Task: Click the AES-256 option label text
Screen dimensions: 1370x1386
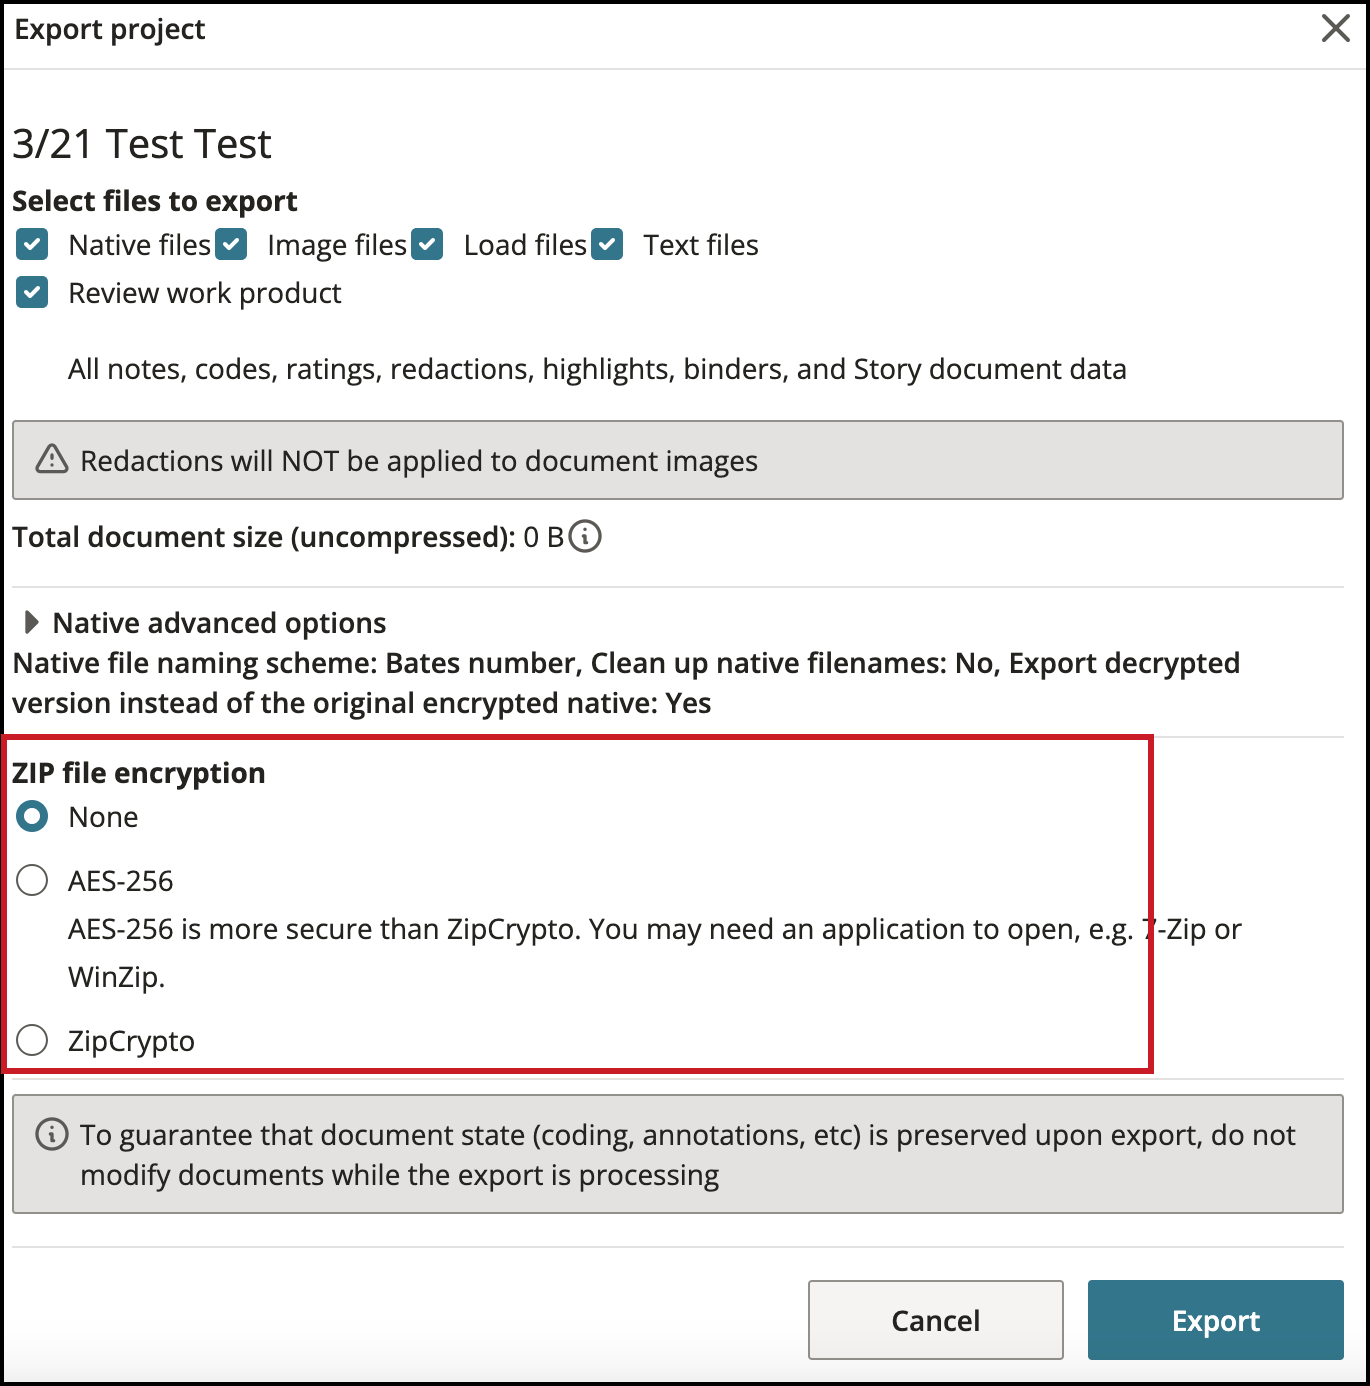Action: tap(121, 881)
